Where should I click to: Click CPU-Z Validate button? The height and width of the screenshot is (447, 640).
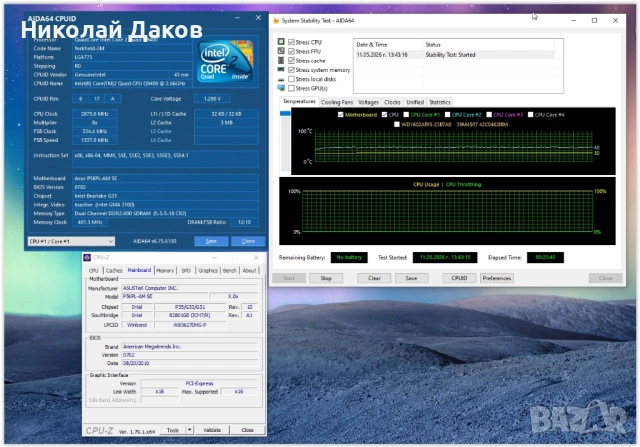coord(212,430)
